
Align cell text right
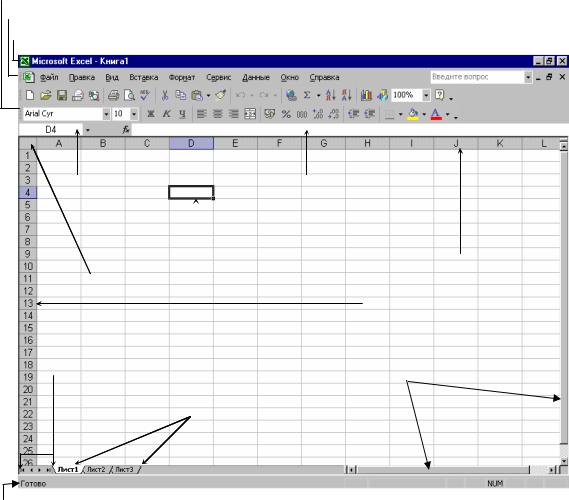(234, 114)
